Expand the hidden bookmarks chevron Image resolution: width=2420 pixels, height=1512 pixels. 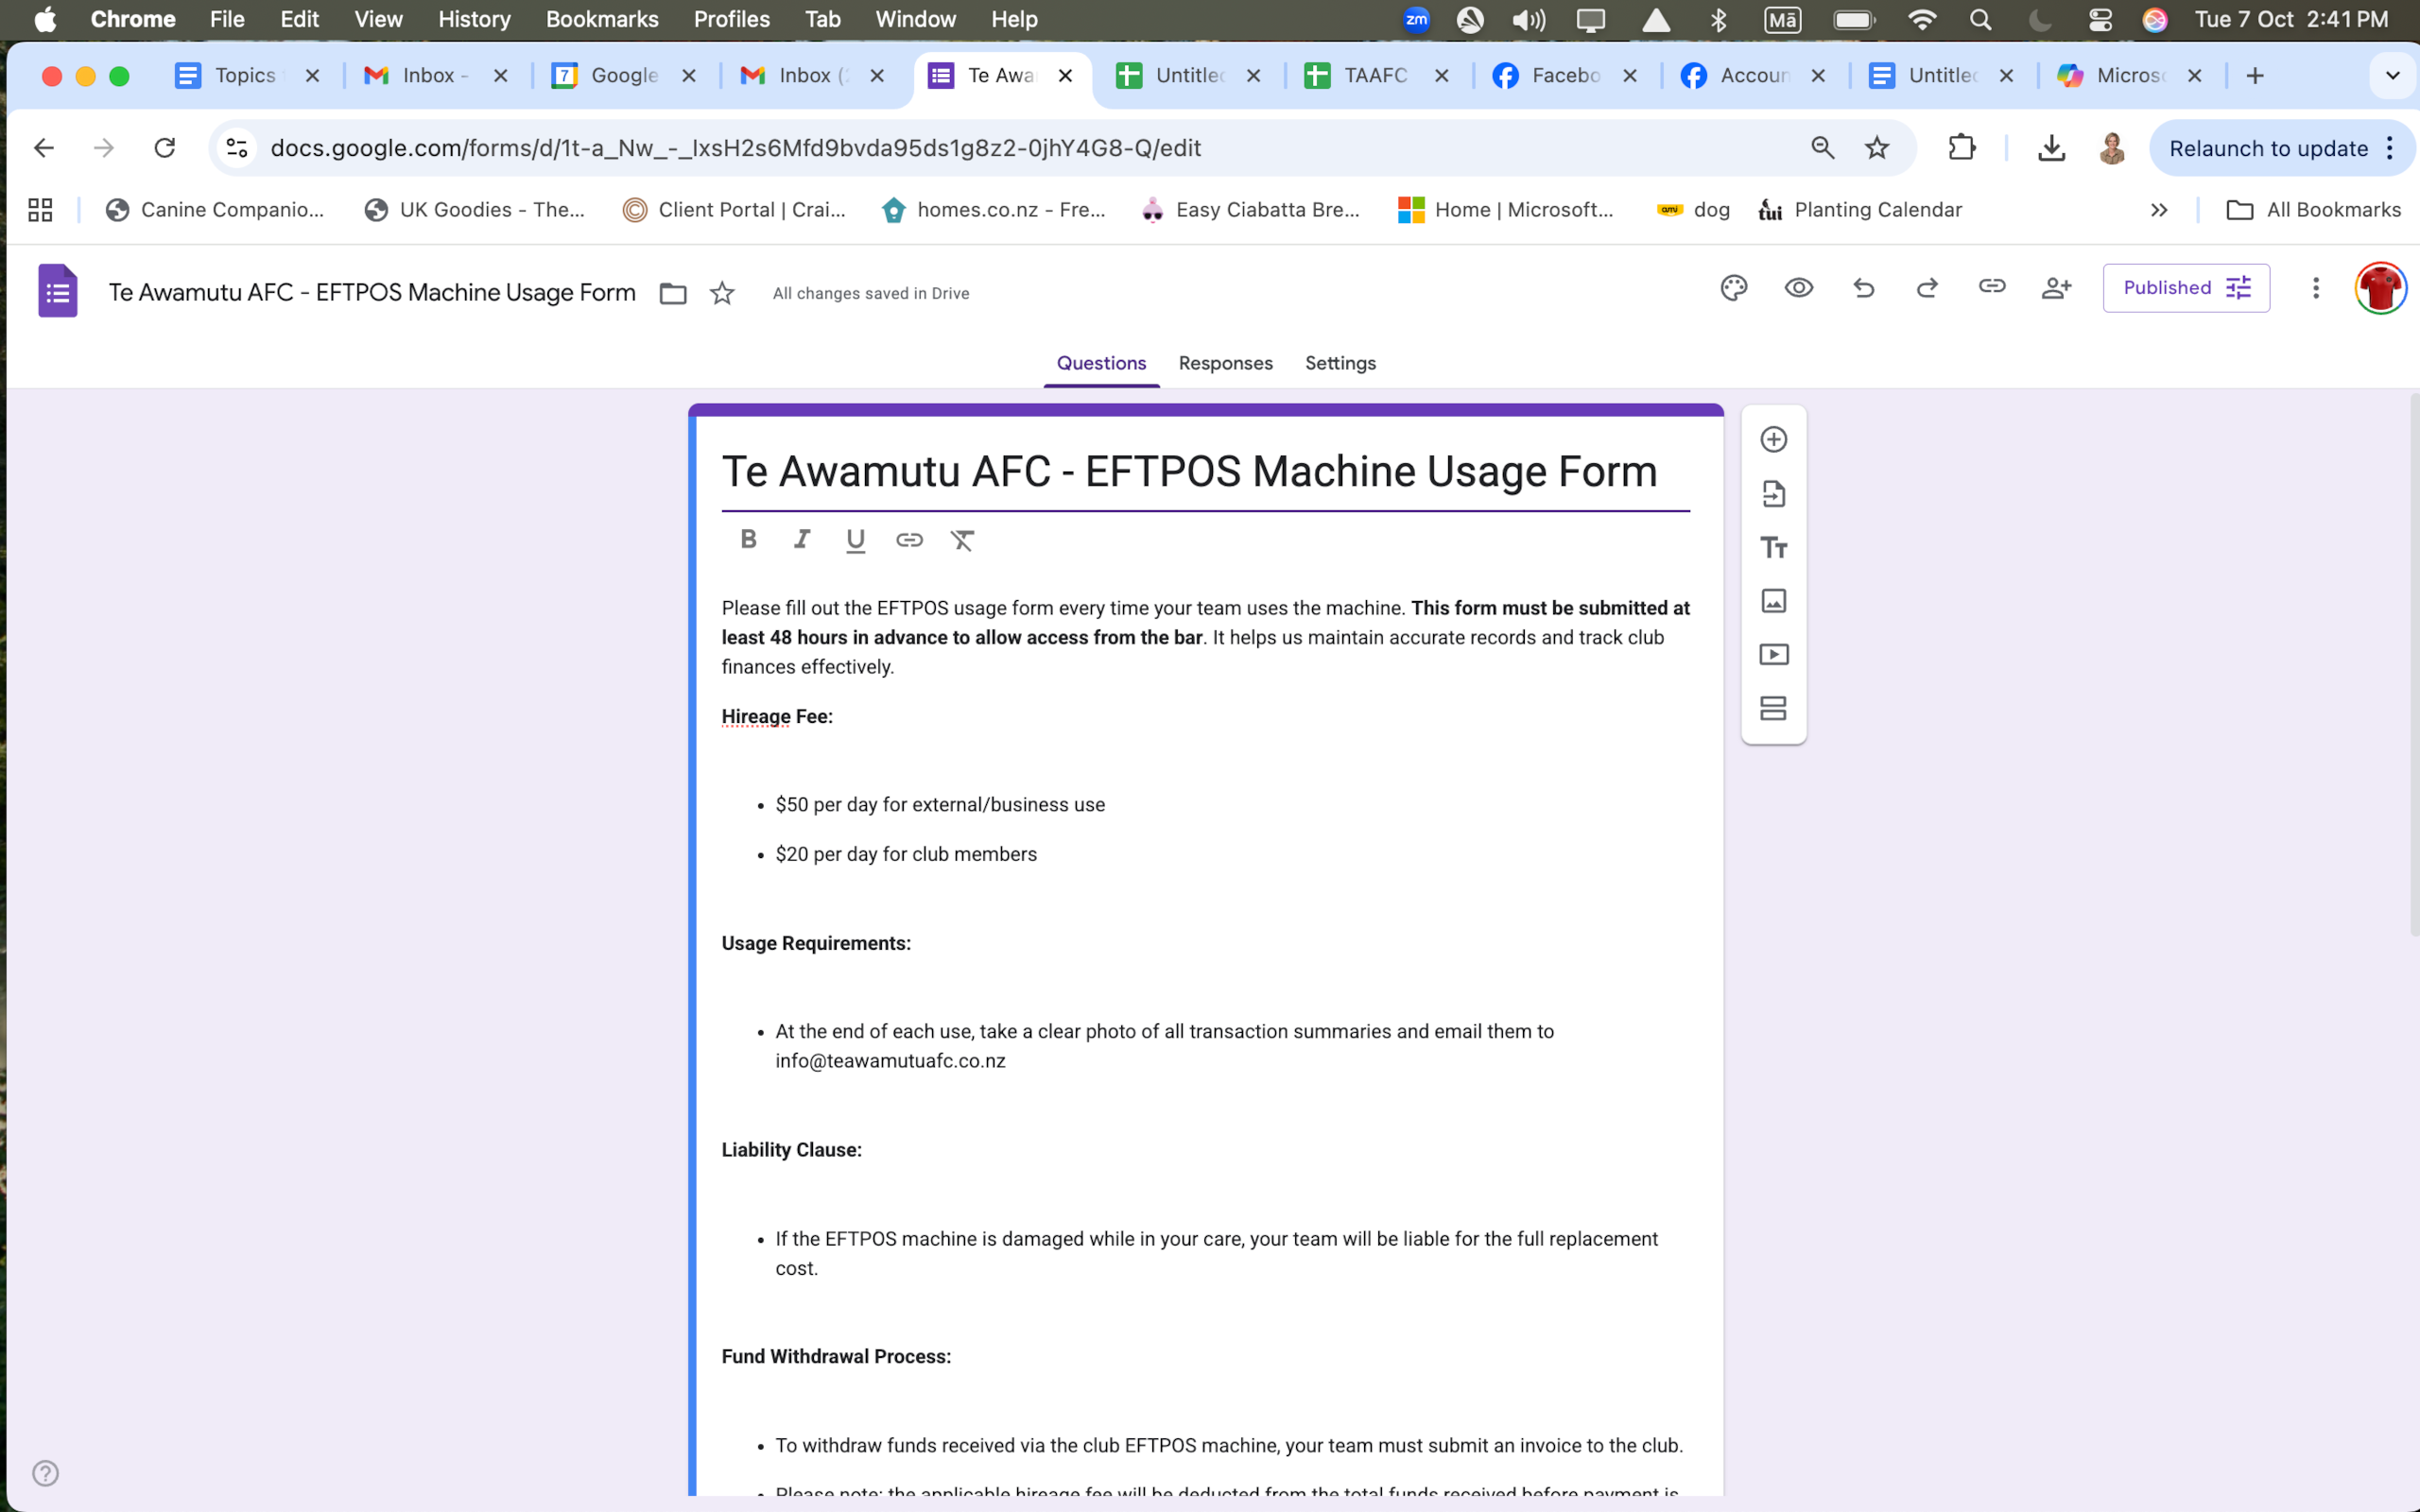tap(2159, 210)
